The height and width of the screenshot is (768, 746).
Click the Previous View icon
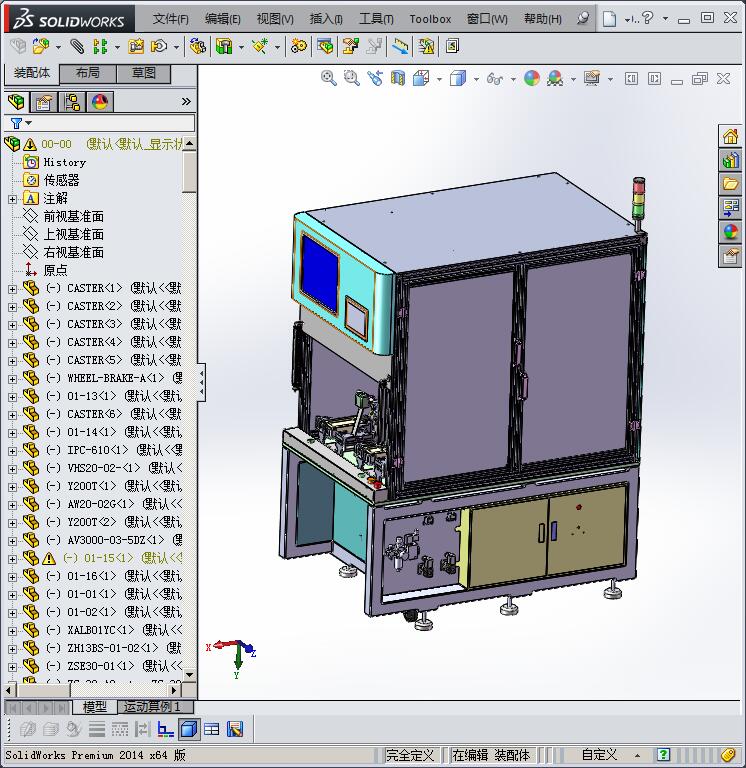click(x=375, y=78)
